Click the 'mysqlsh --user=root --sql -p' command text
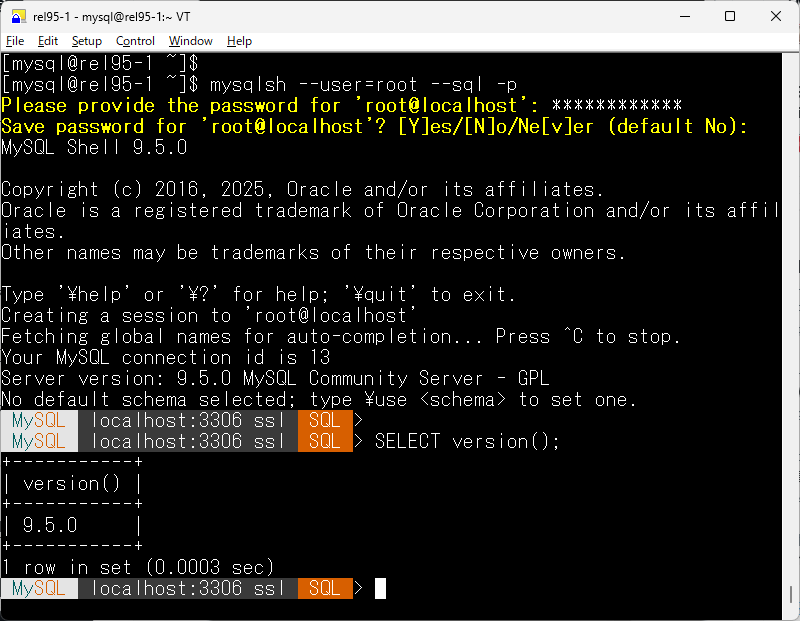 coord(364,85)
